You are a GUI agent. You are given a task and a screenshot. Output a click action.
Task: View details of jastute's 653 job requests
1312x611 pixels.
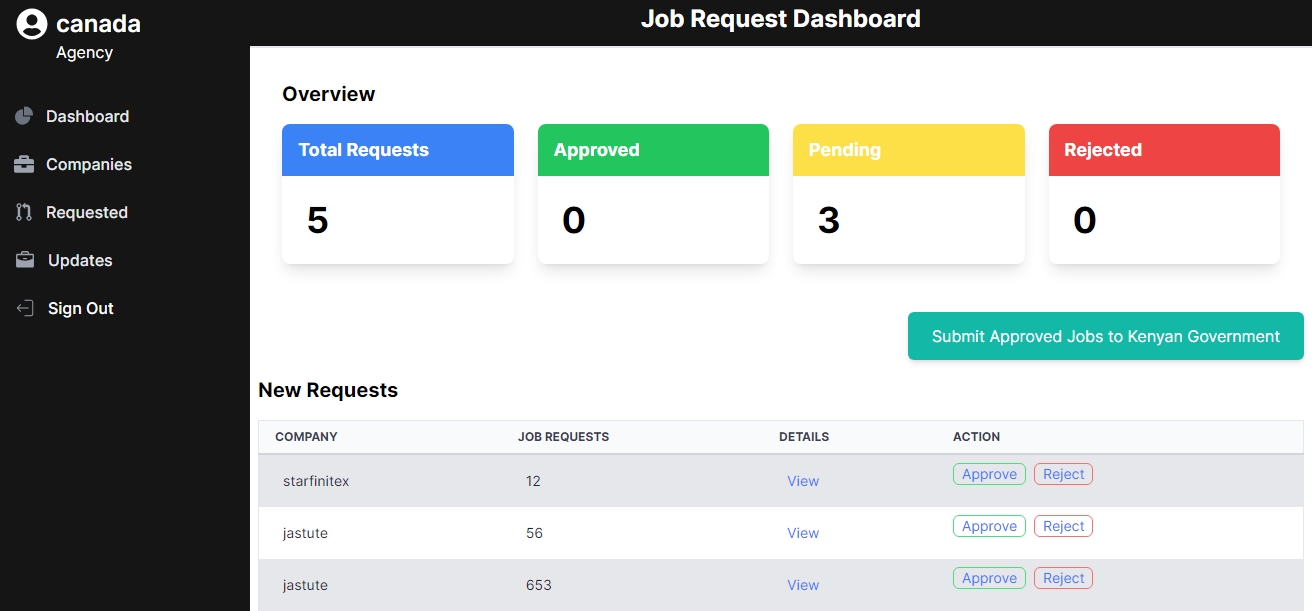[x=803, y=585]
